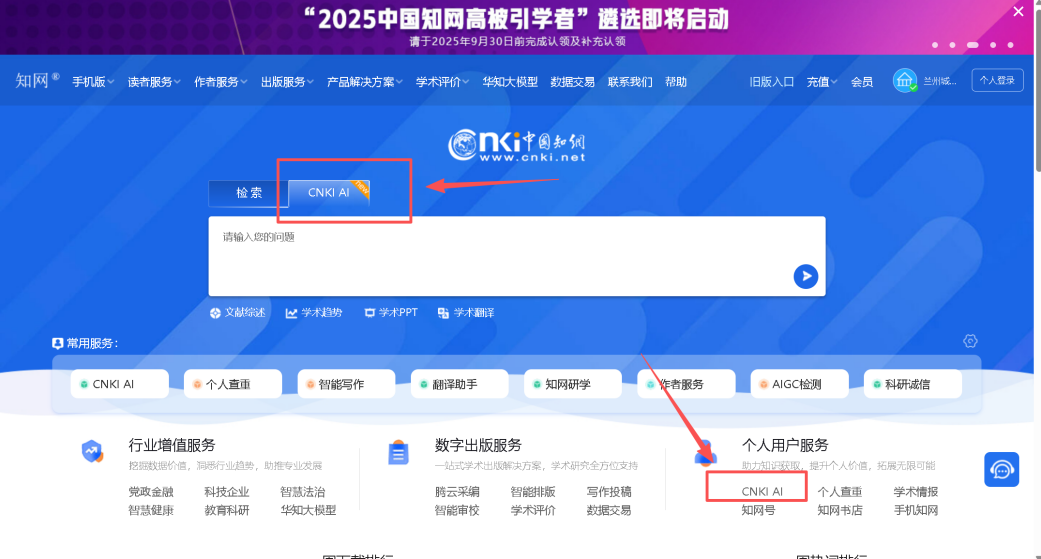Expand the 读者服务 dropdown menu

154,82
